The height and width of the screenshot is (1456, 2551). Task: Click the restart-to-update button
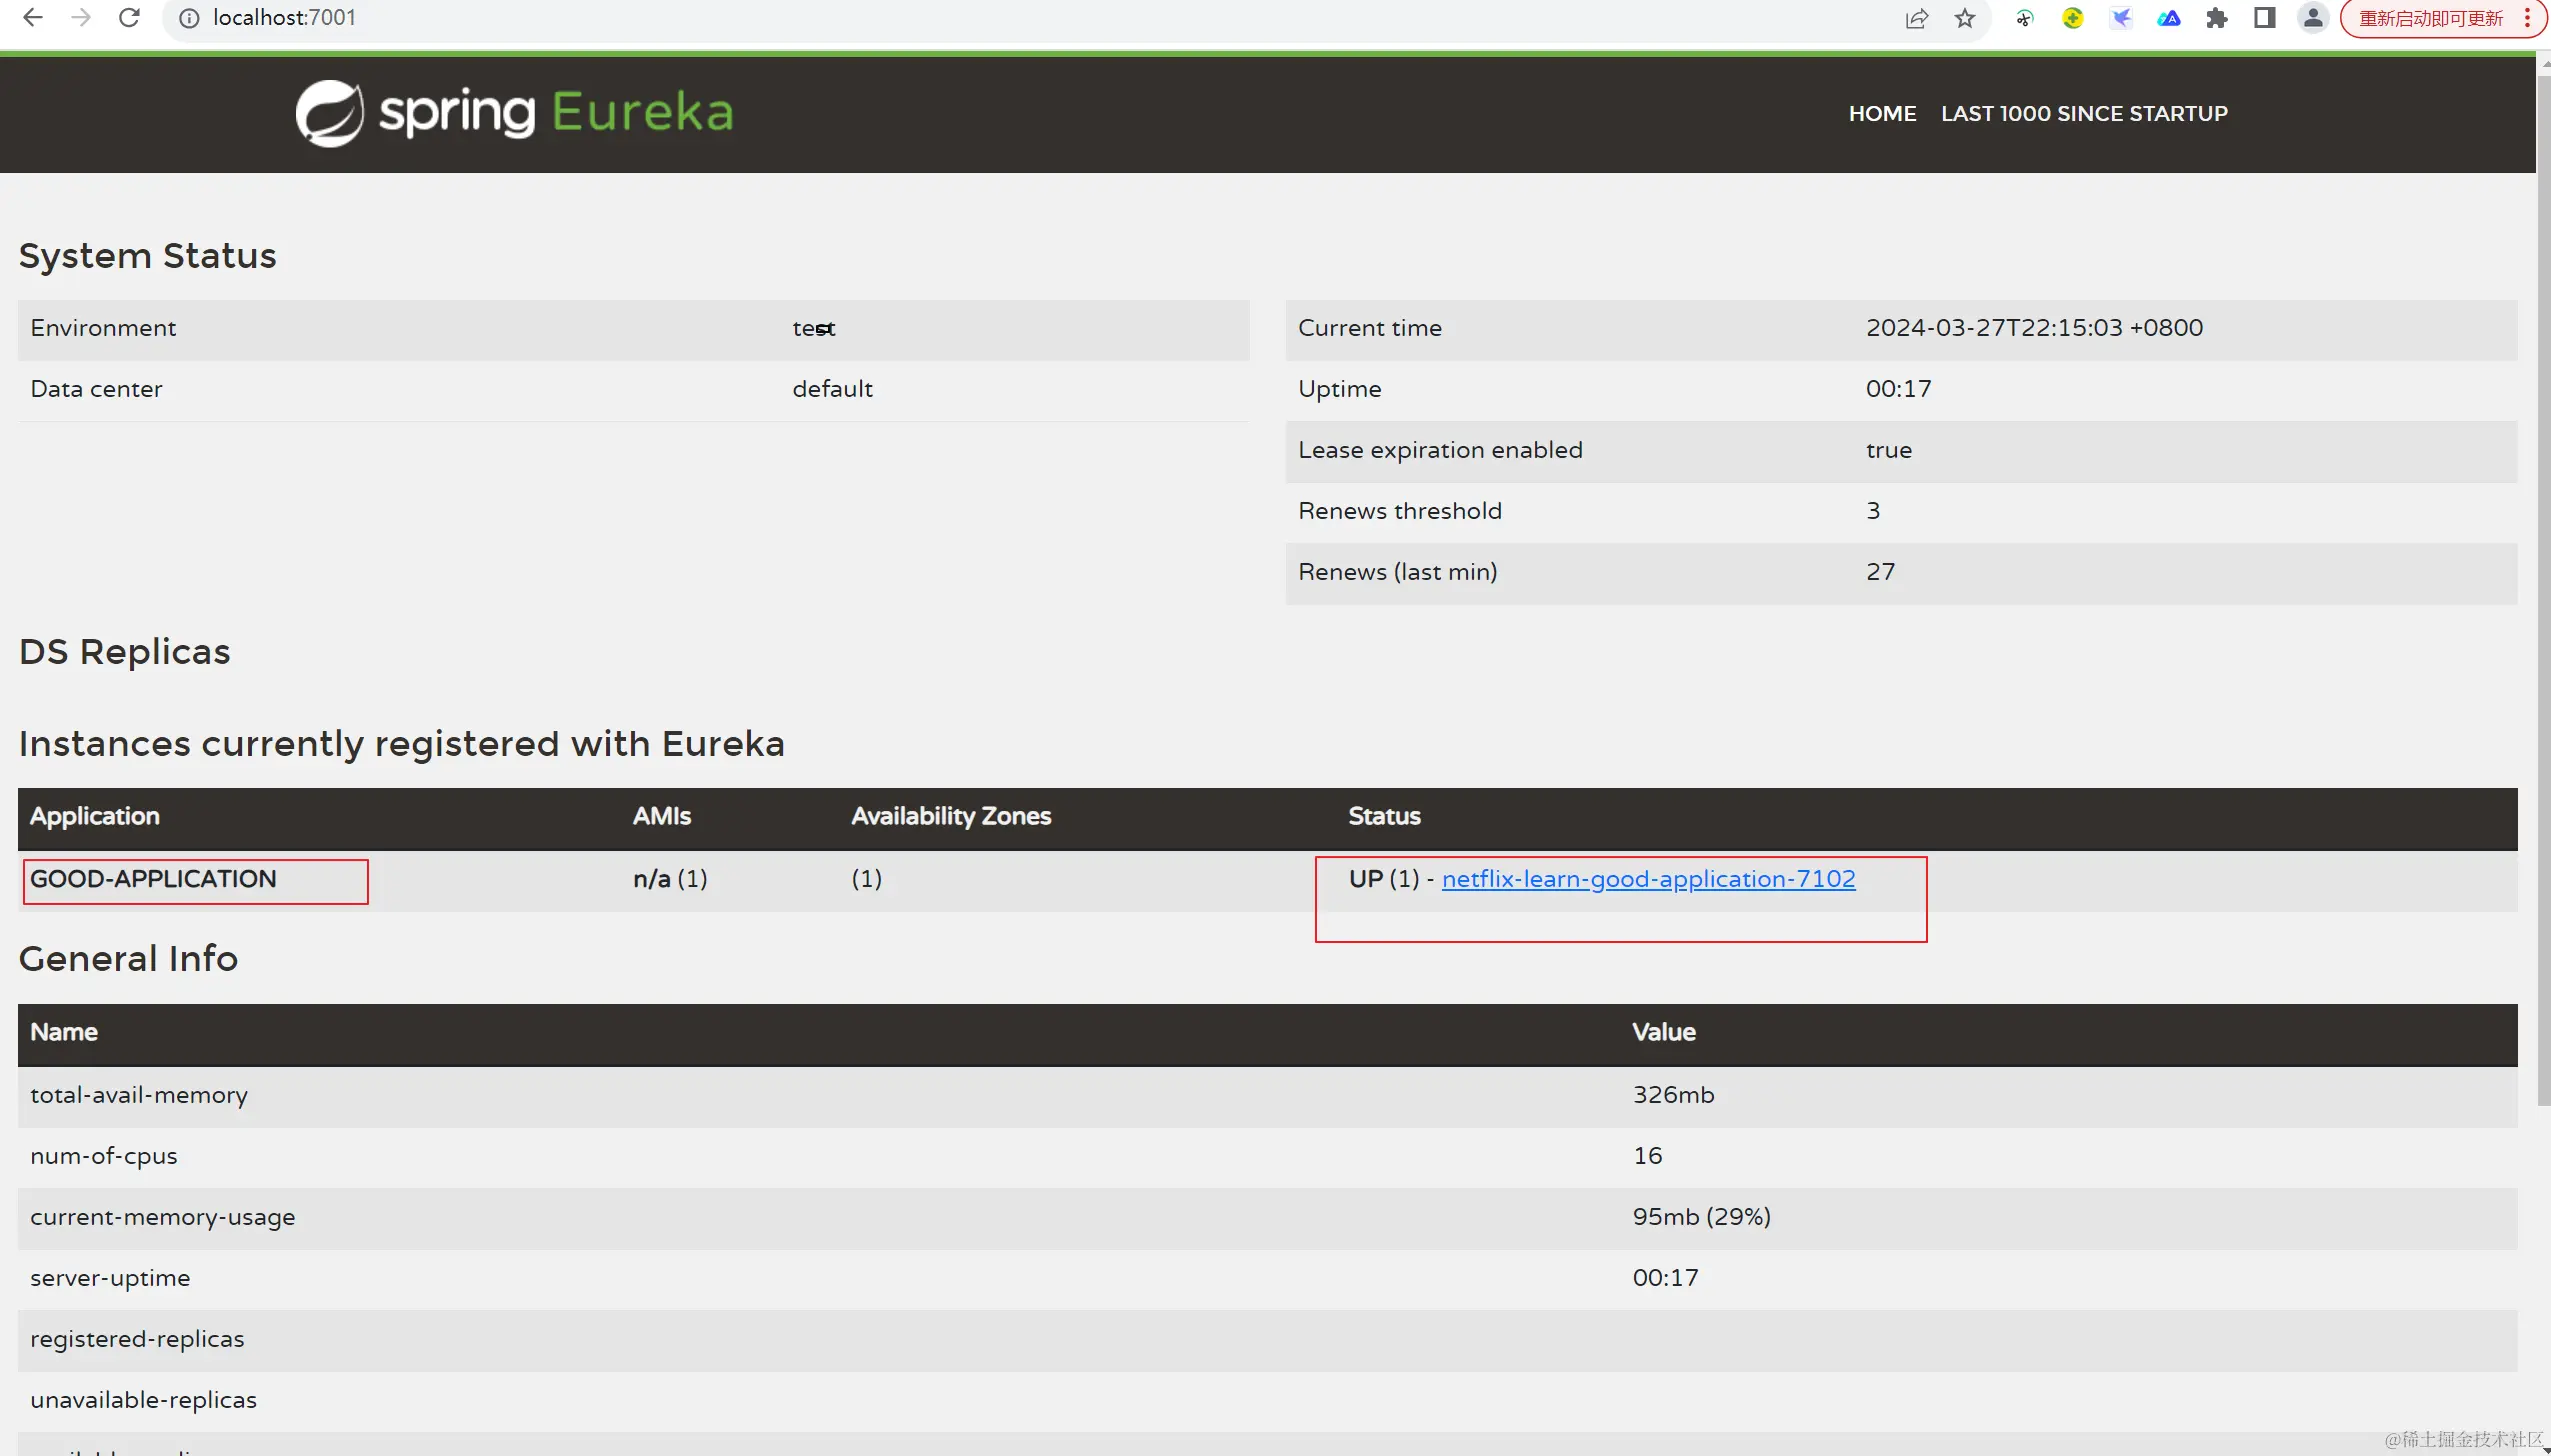(x=2431, y=18)
